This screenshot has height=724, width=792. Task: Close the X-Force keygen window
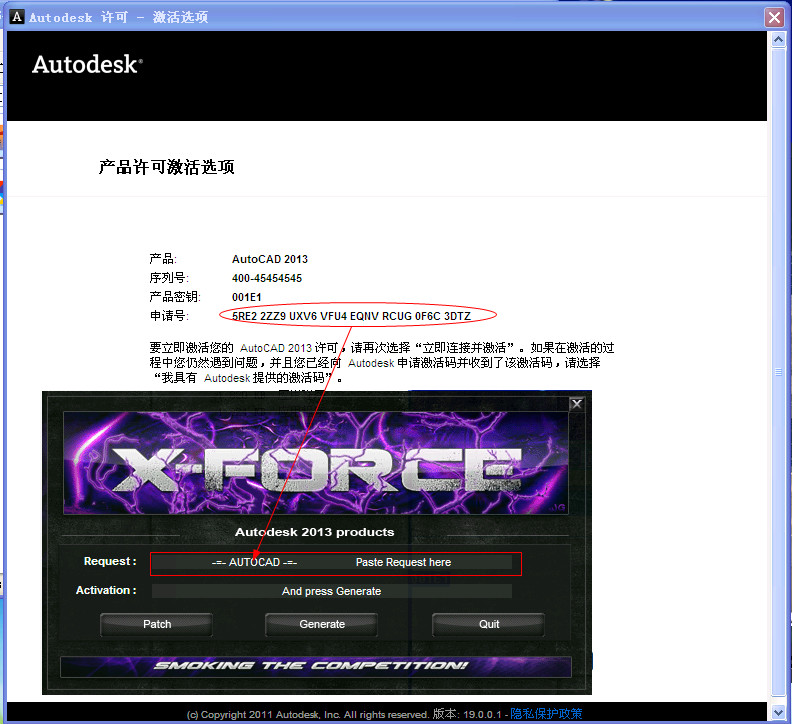577,404
